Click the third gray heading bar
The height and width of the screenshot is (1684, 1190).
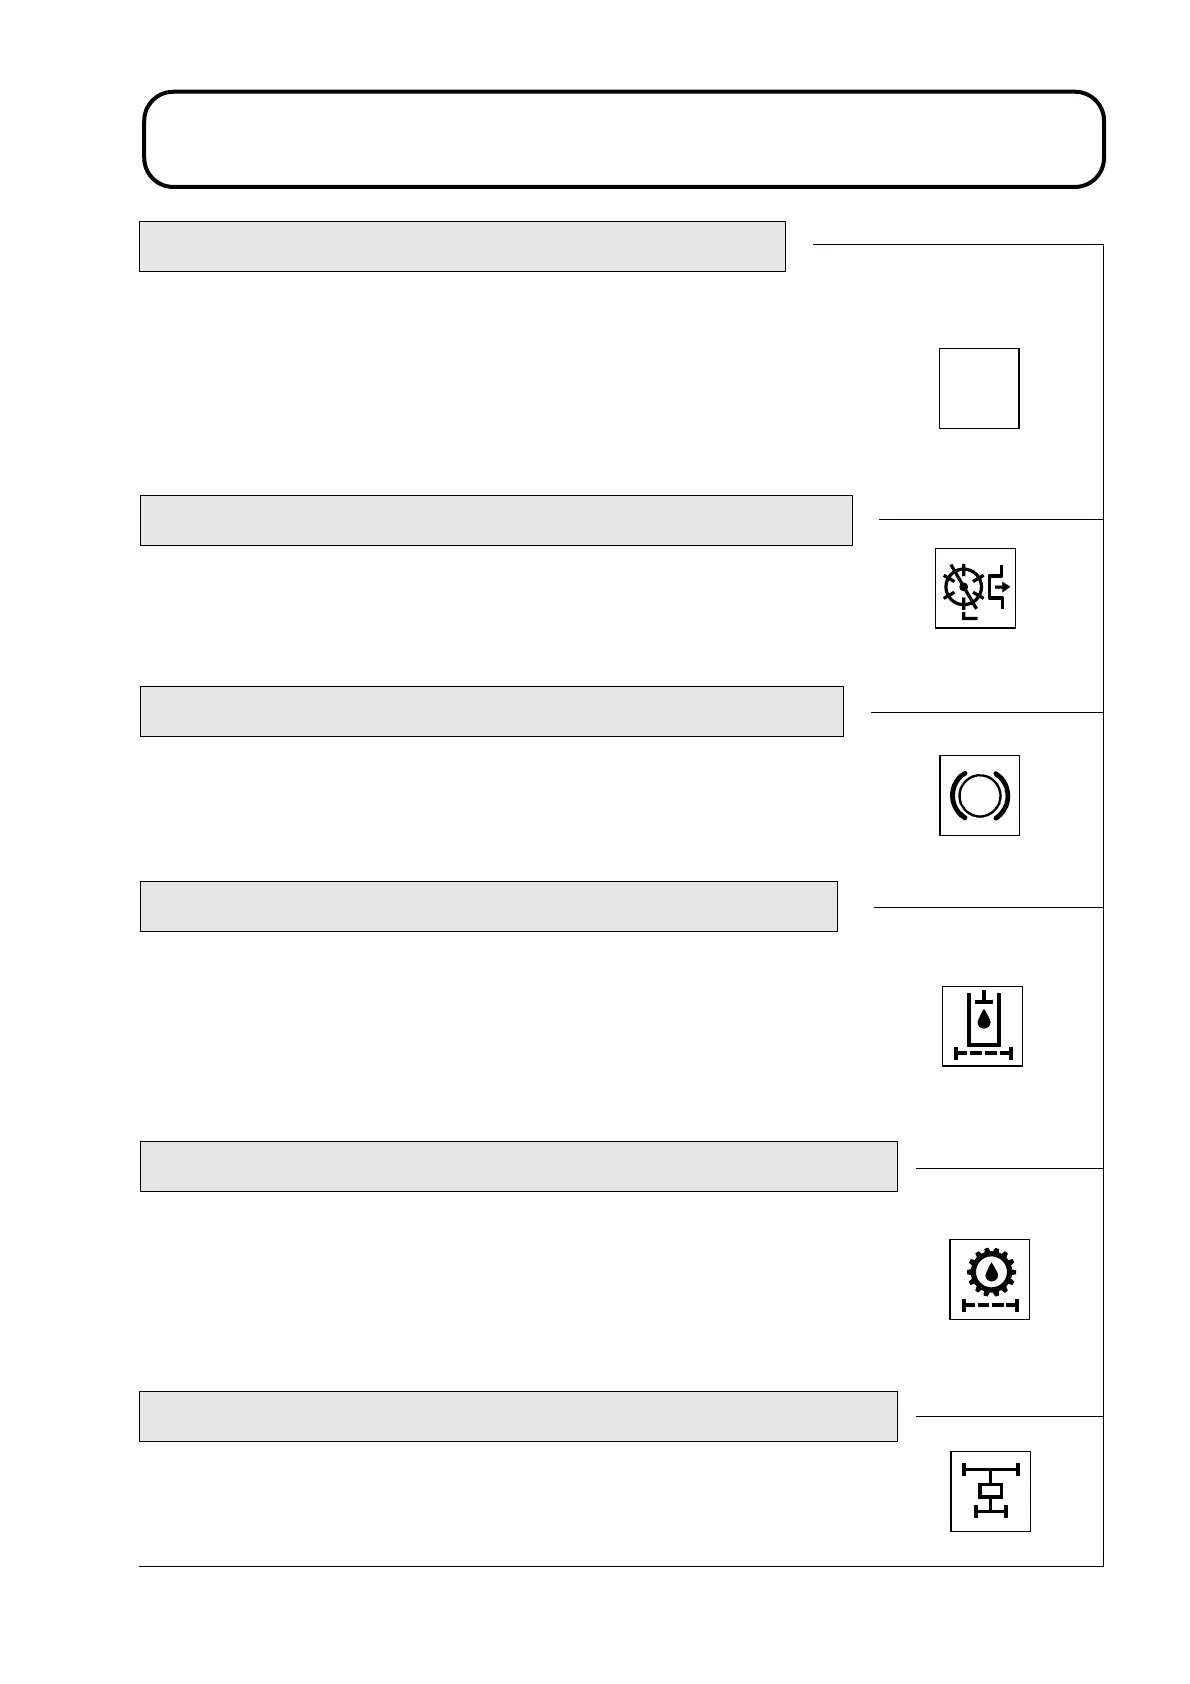click(x=491, y=711)
